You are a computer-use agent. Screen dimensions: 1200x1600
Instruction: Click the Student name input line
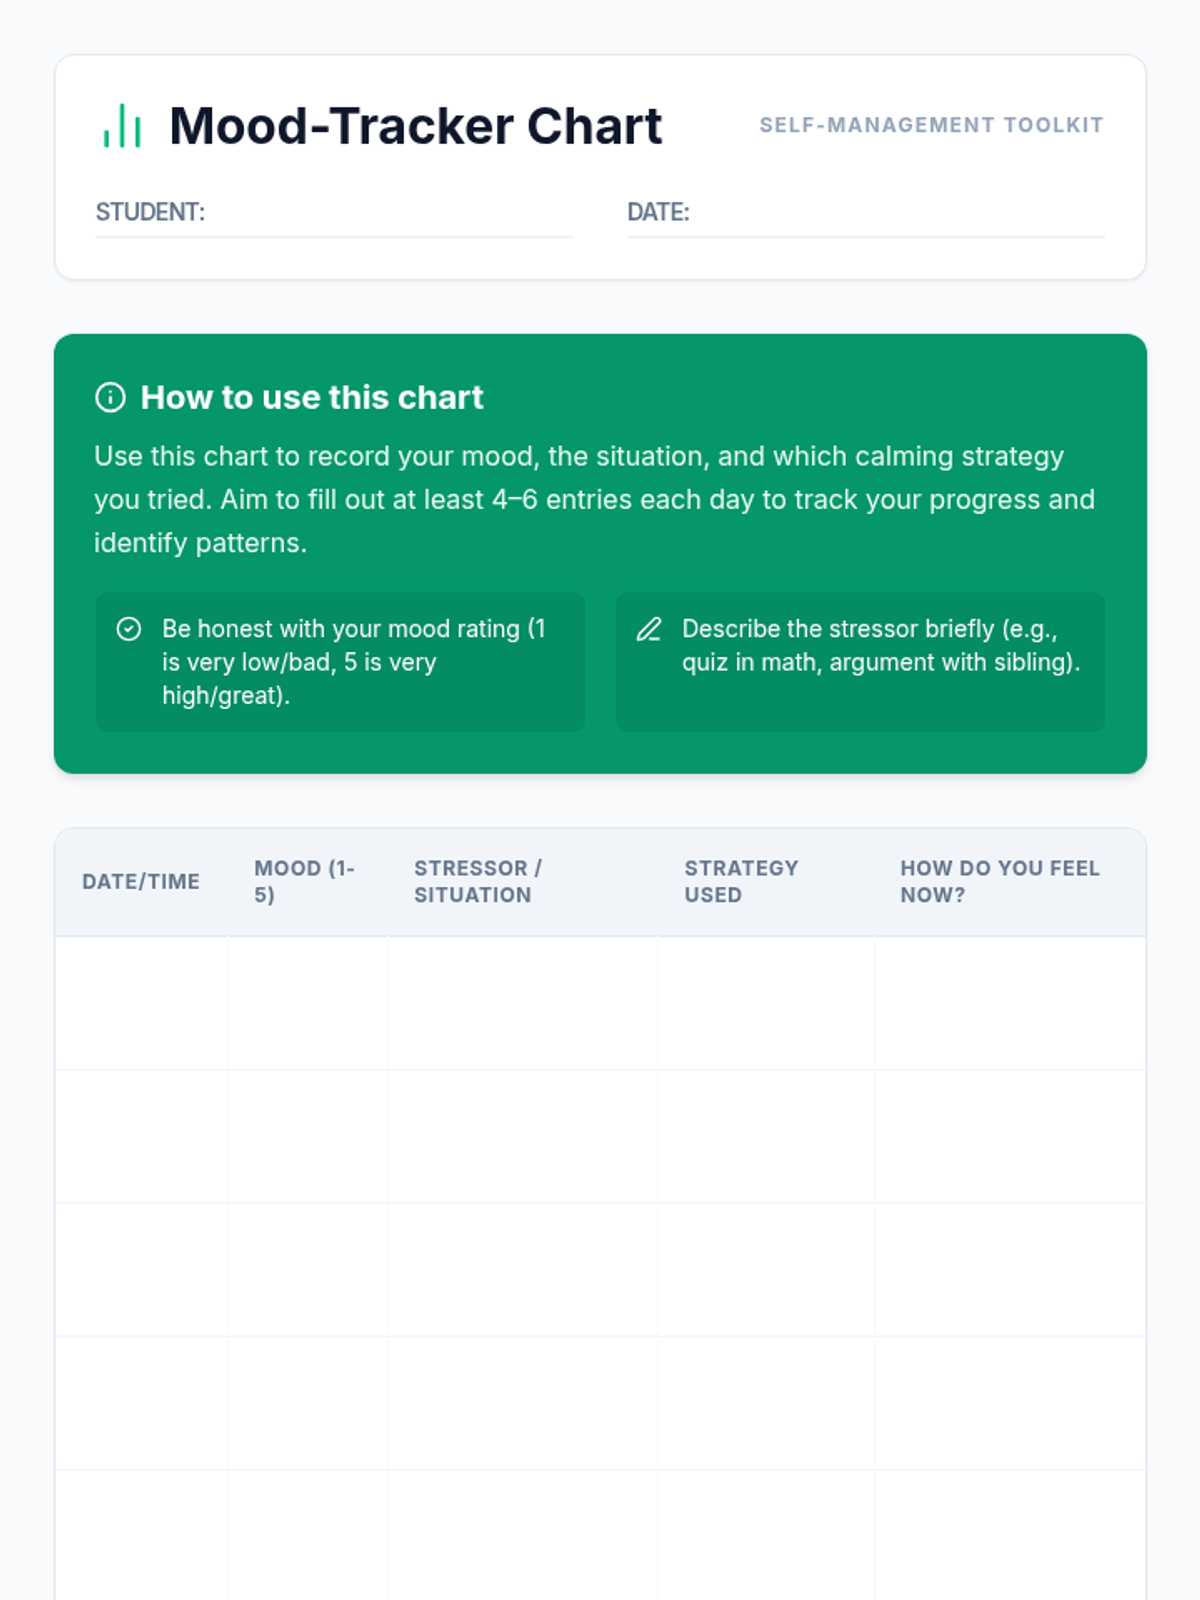(388, 214)
